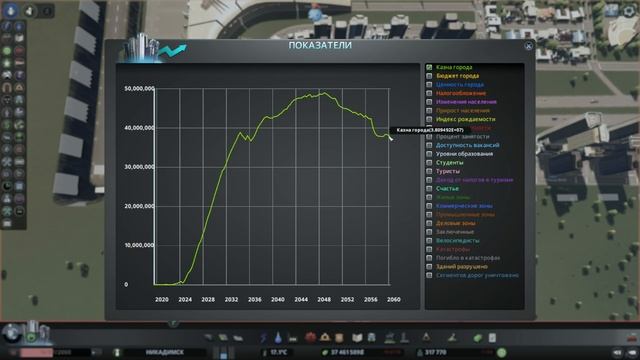Viewport: 640px width, 360px height.
Task: Select the moon-shaped info view icon
Action: (7, 186)
